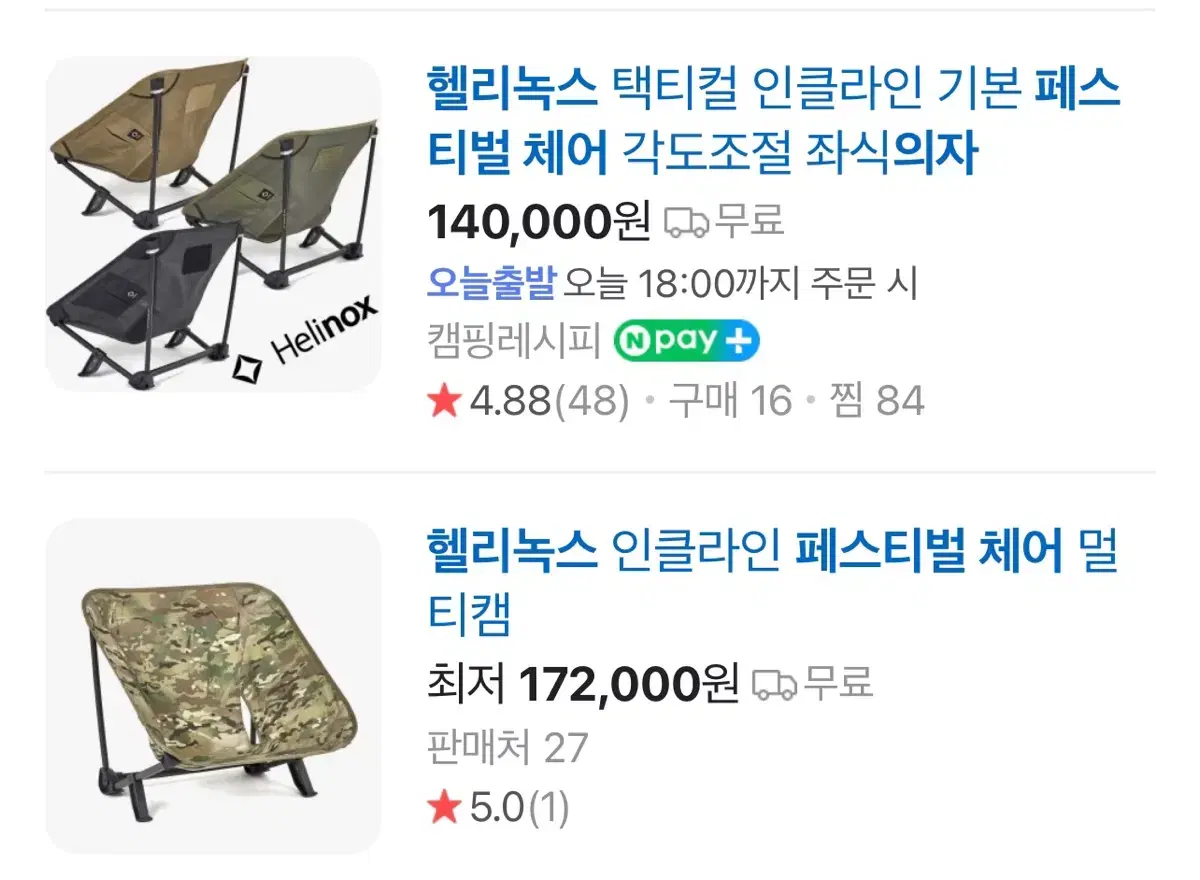The width and height of the screenshot is (1200, 880).
Task: Click the 찜 84 wishlist count
Action: [875, 402]
